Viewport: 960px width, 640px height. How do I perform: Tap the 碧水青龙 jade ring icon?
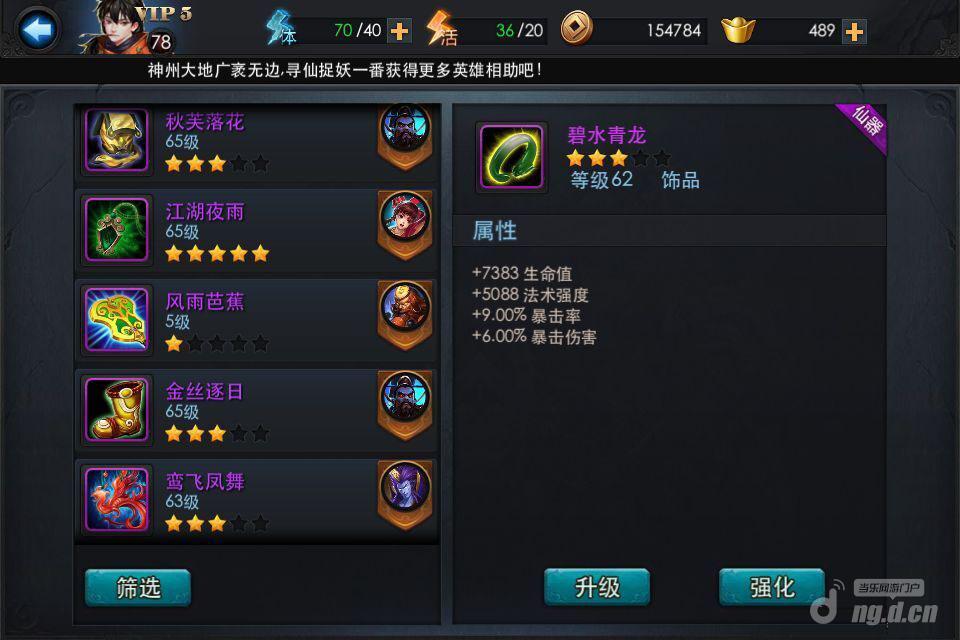click(x=511, y=157)
